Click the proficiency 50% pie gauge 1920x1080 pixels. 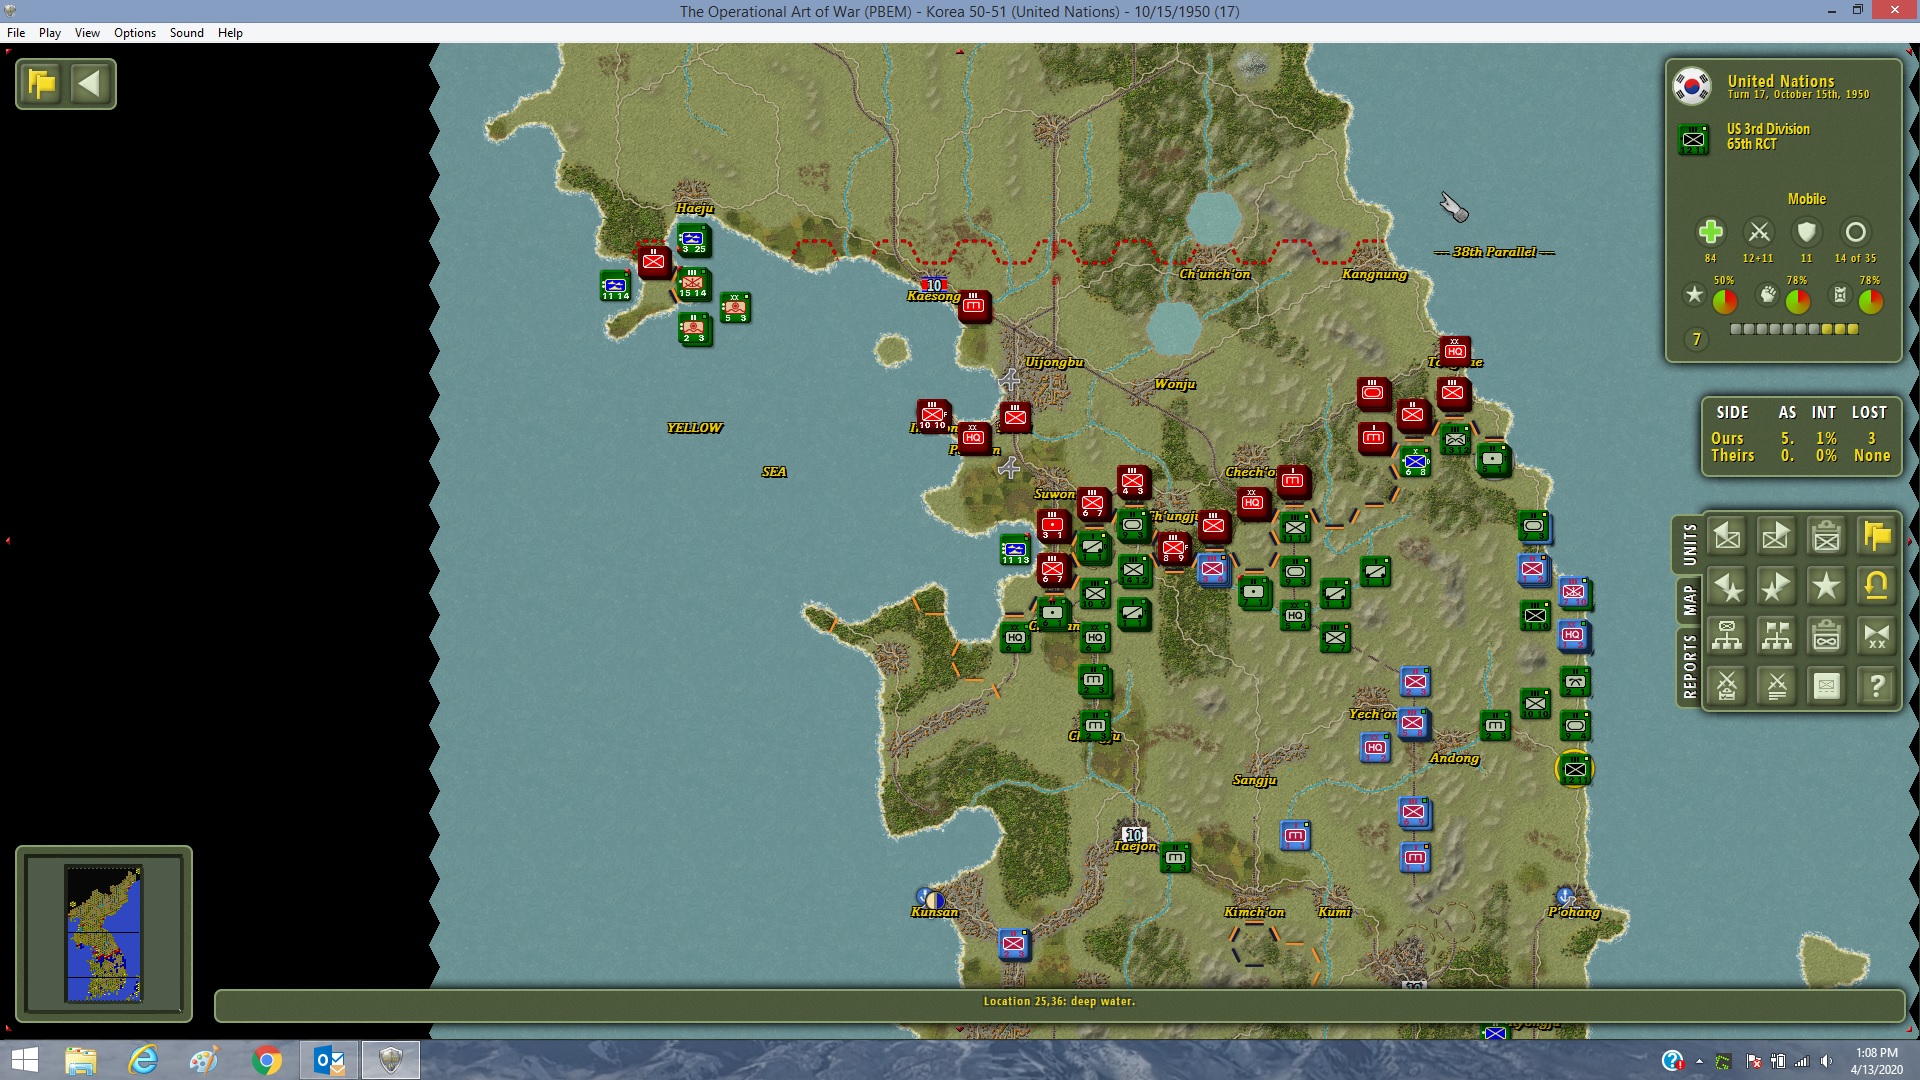click(1725, 301)
